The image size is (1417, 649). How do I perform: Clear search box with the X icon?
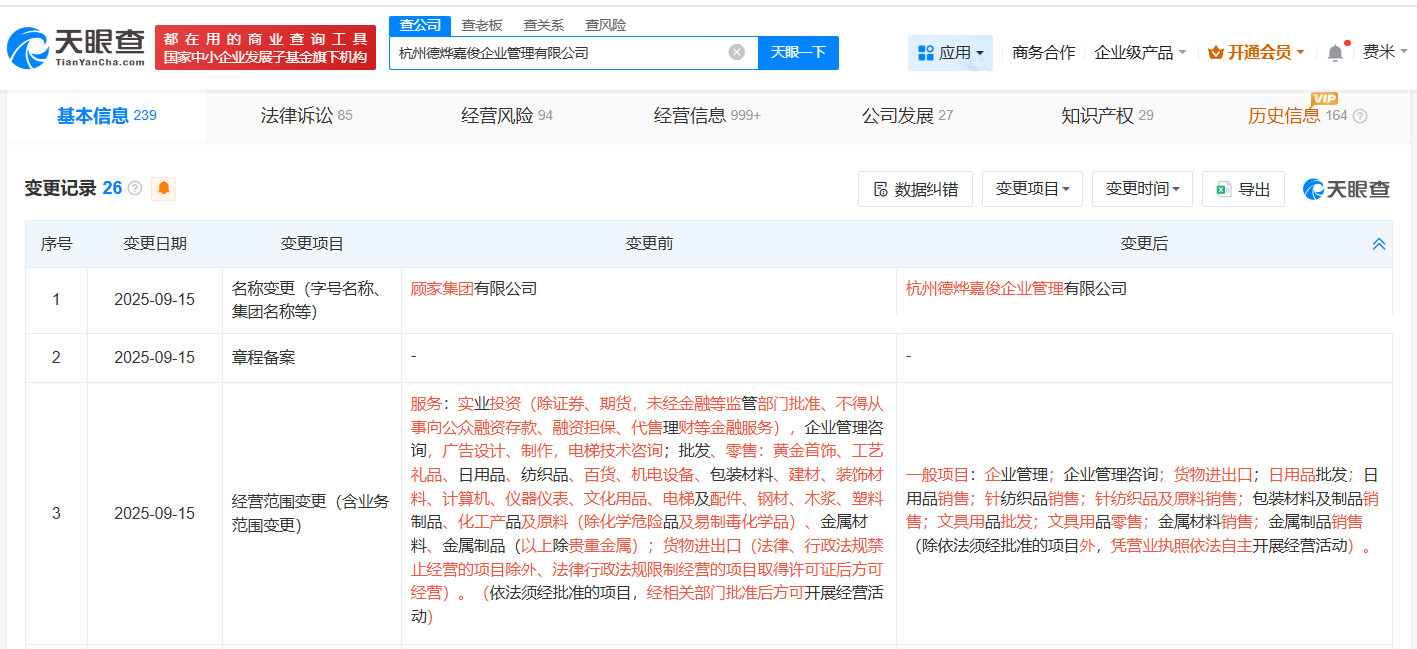click(737, 52)
